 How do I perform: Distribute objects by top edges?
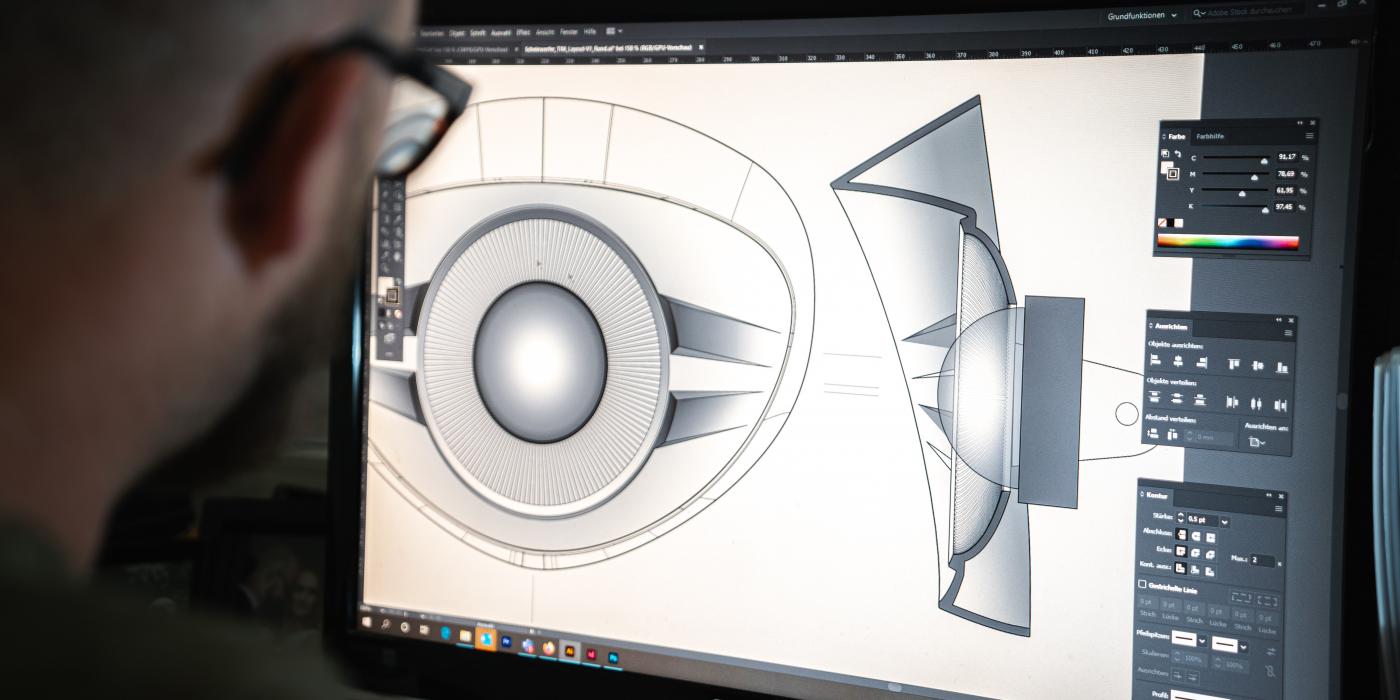(1154, 396)
